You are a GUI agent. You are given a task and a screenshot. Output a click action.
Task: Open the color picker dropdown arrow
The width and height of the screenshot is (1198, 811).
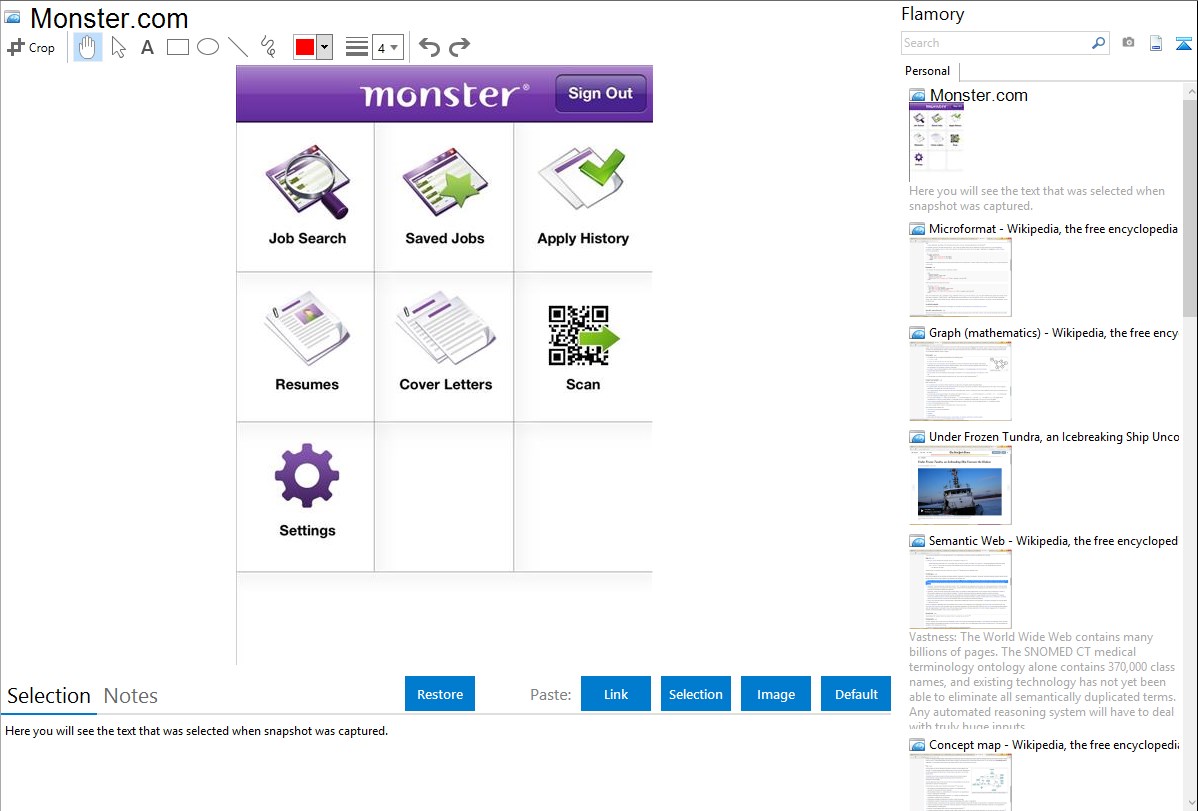324,47
